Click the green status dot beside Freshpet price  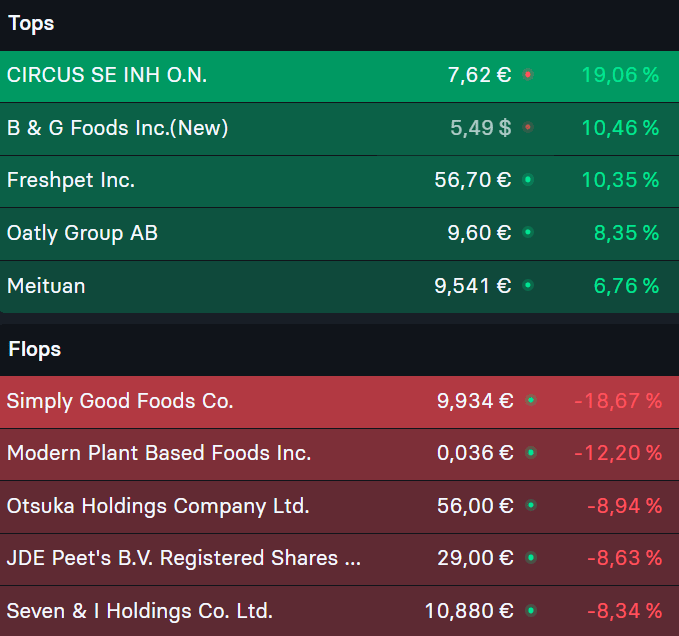point(528,180)
